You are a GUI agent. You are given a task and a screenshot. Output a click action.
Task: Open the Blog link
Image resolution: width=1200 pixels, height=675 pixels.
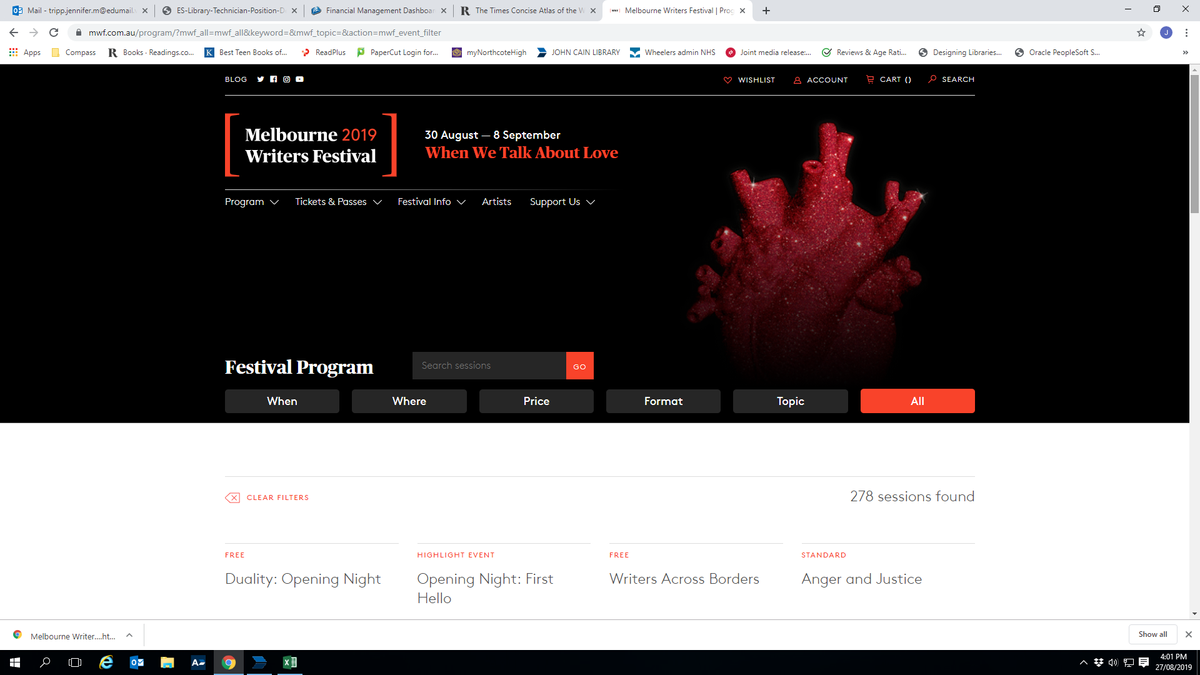point(236,80)
